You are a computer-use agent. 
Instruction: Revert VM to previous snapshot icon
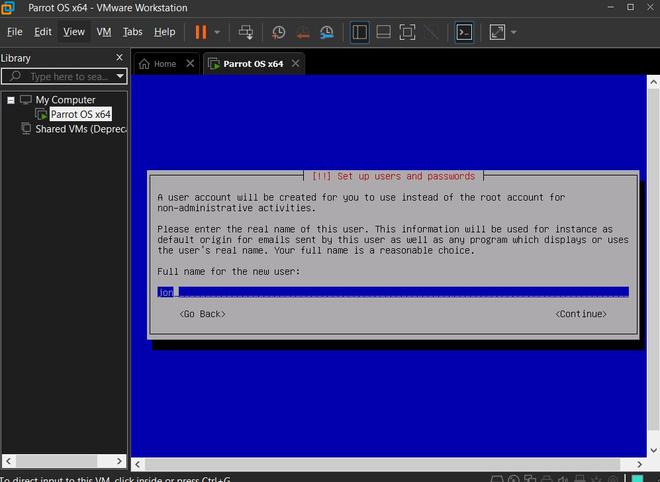pos(303,32)
